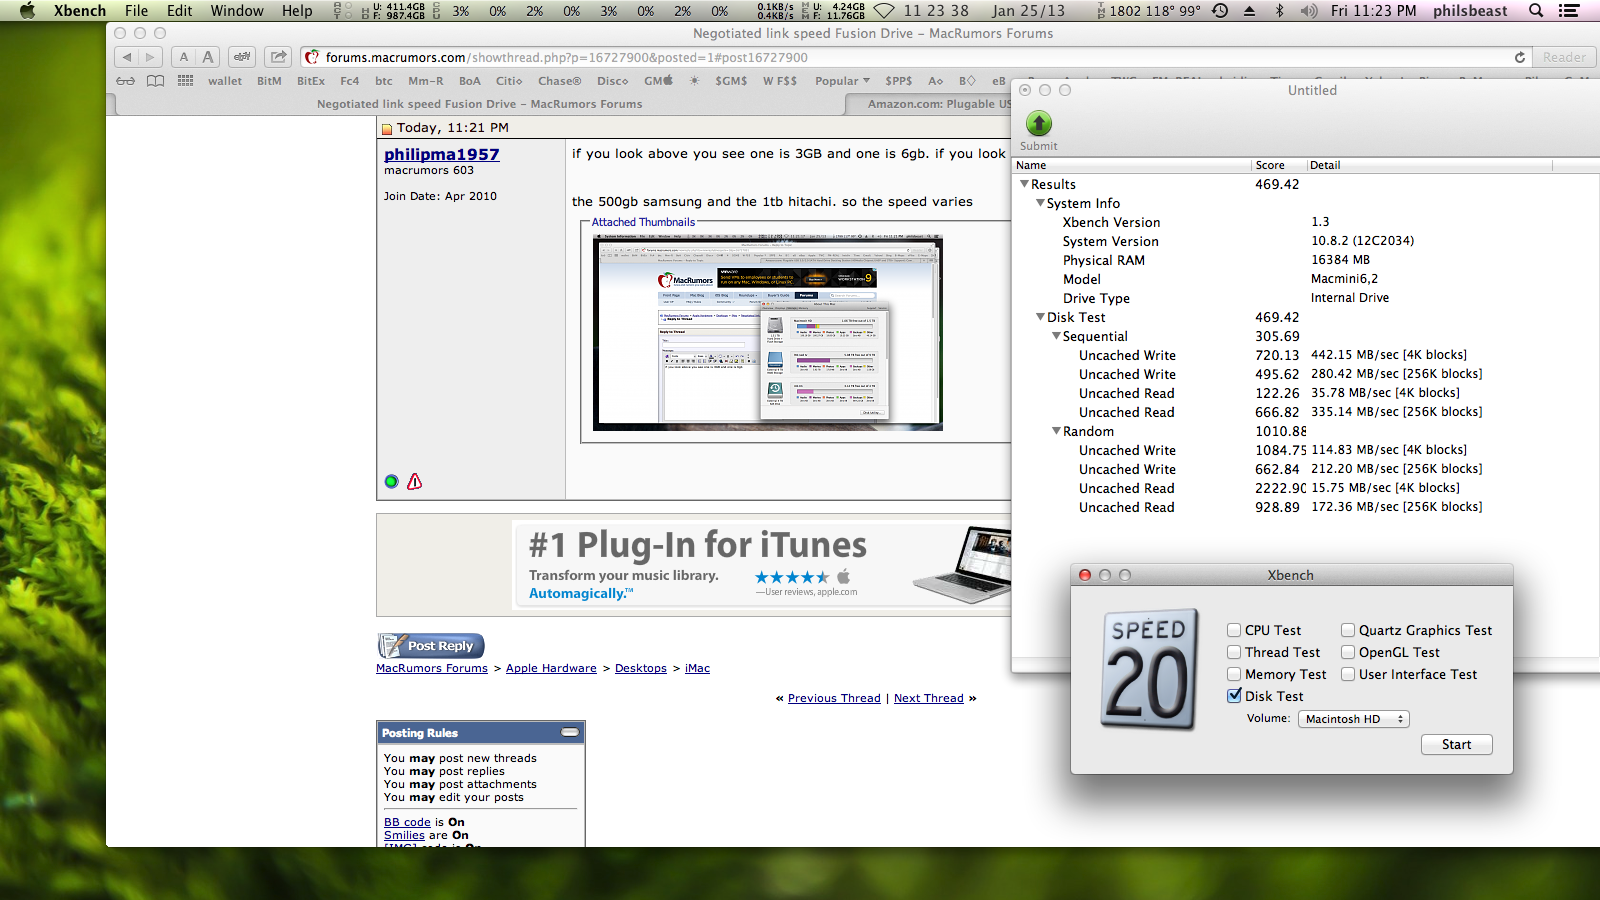Enable the CPU Test checkbox
The width and height of the screenshot is (1600, 900).
1234,630
